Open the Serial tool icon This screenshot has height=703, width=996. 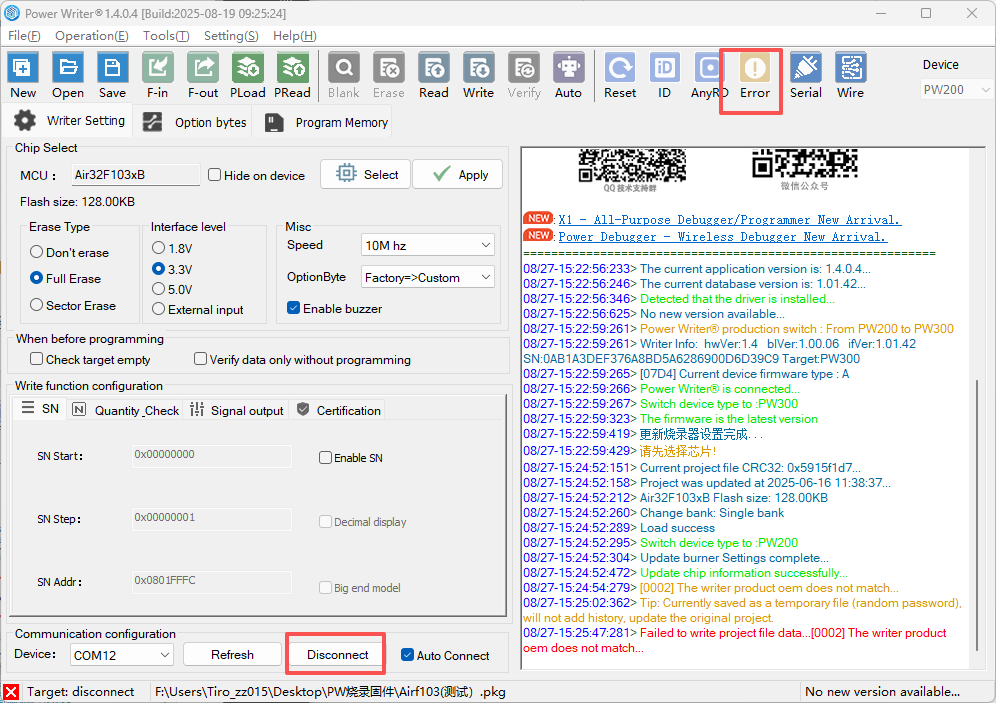click(x=805, y=75)
